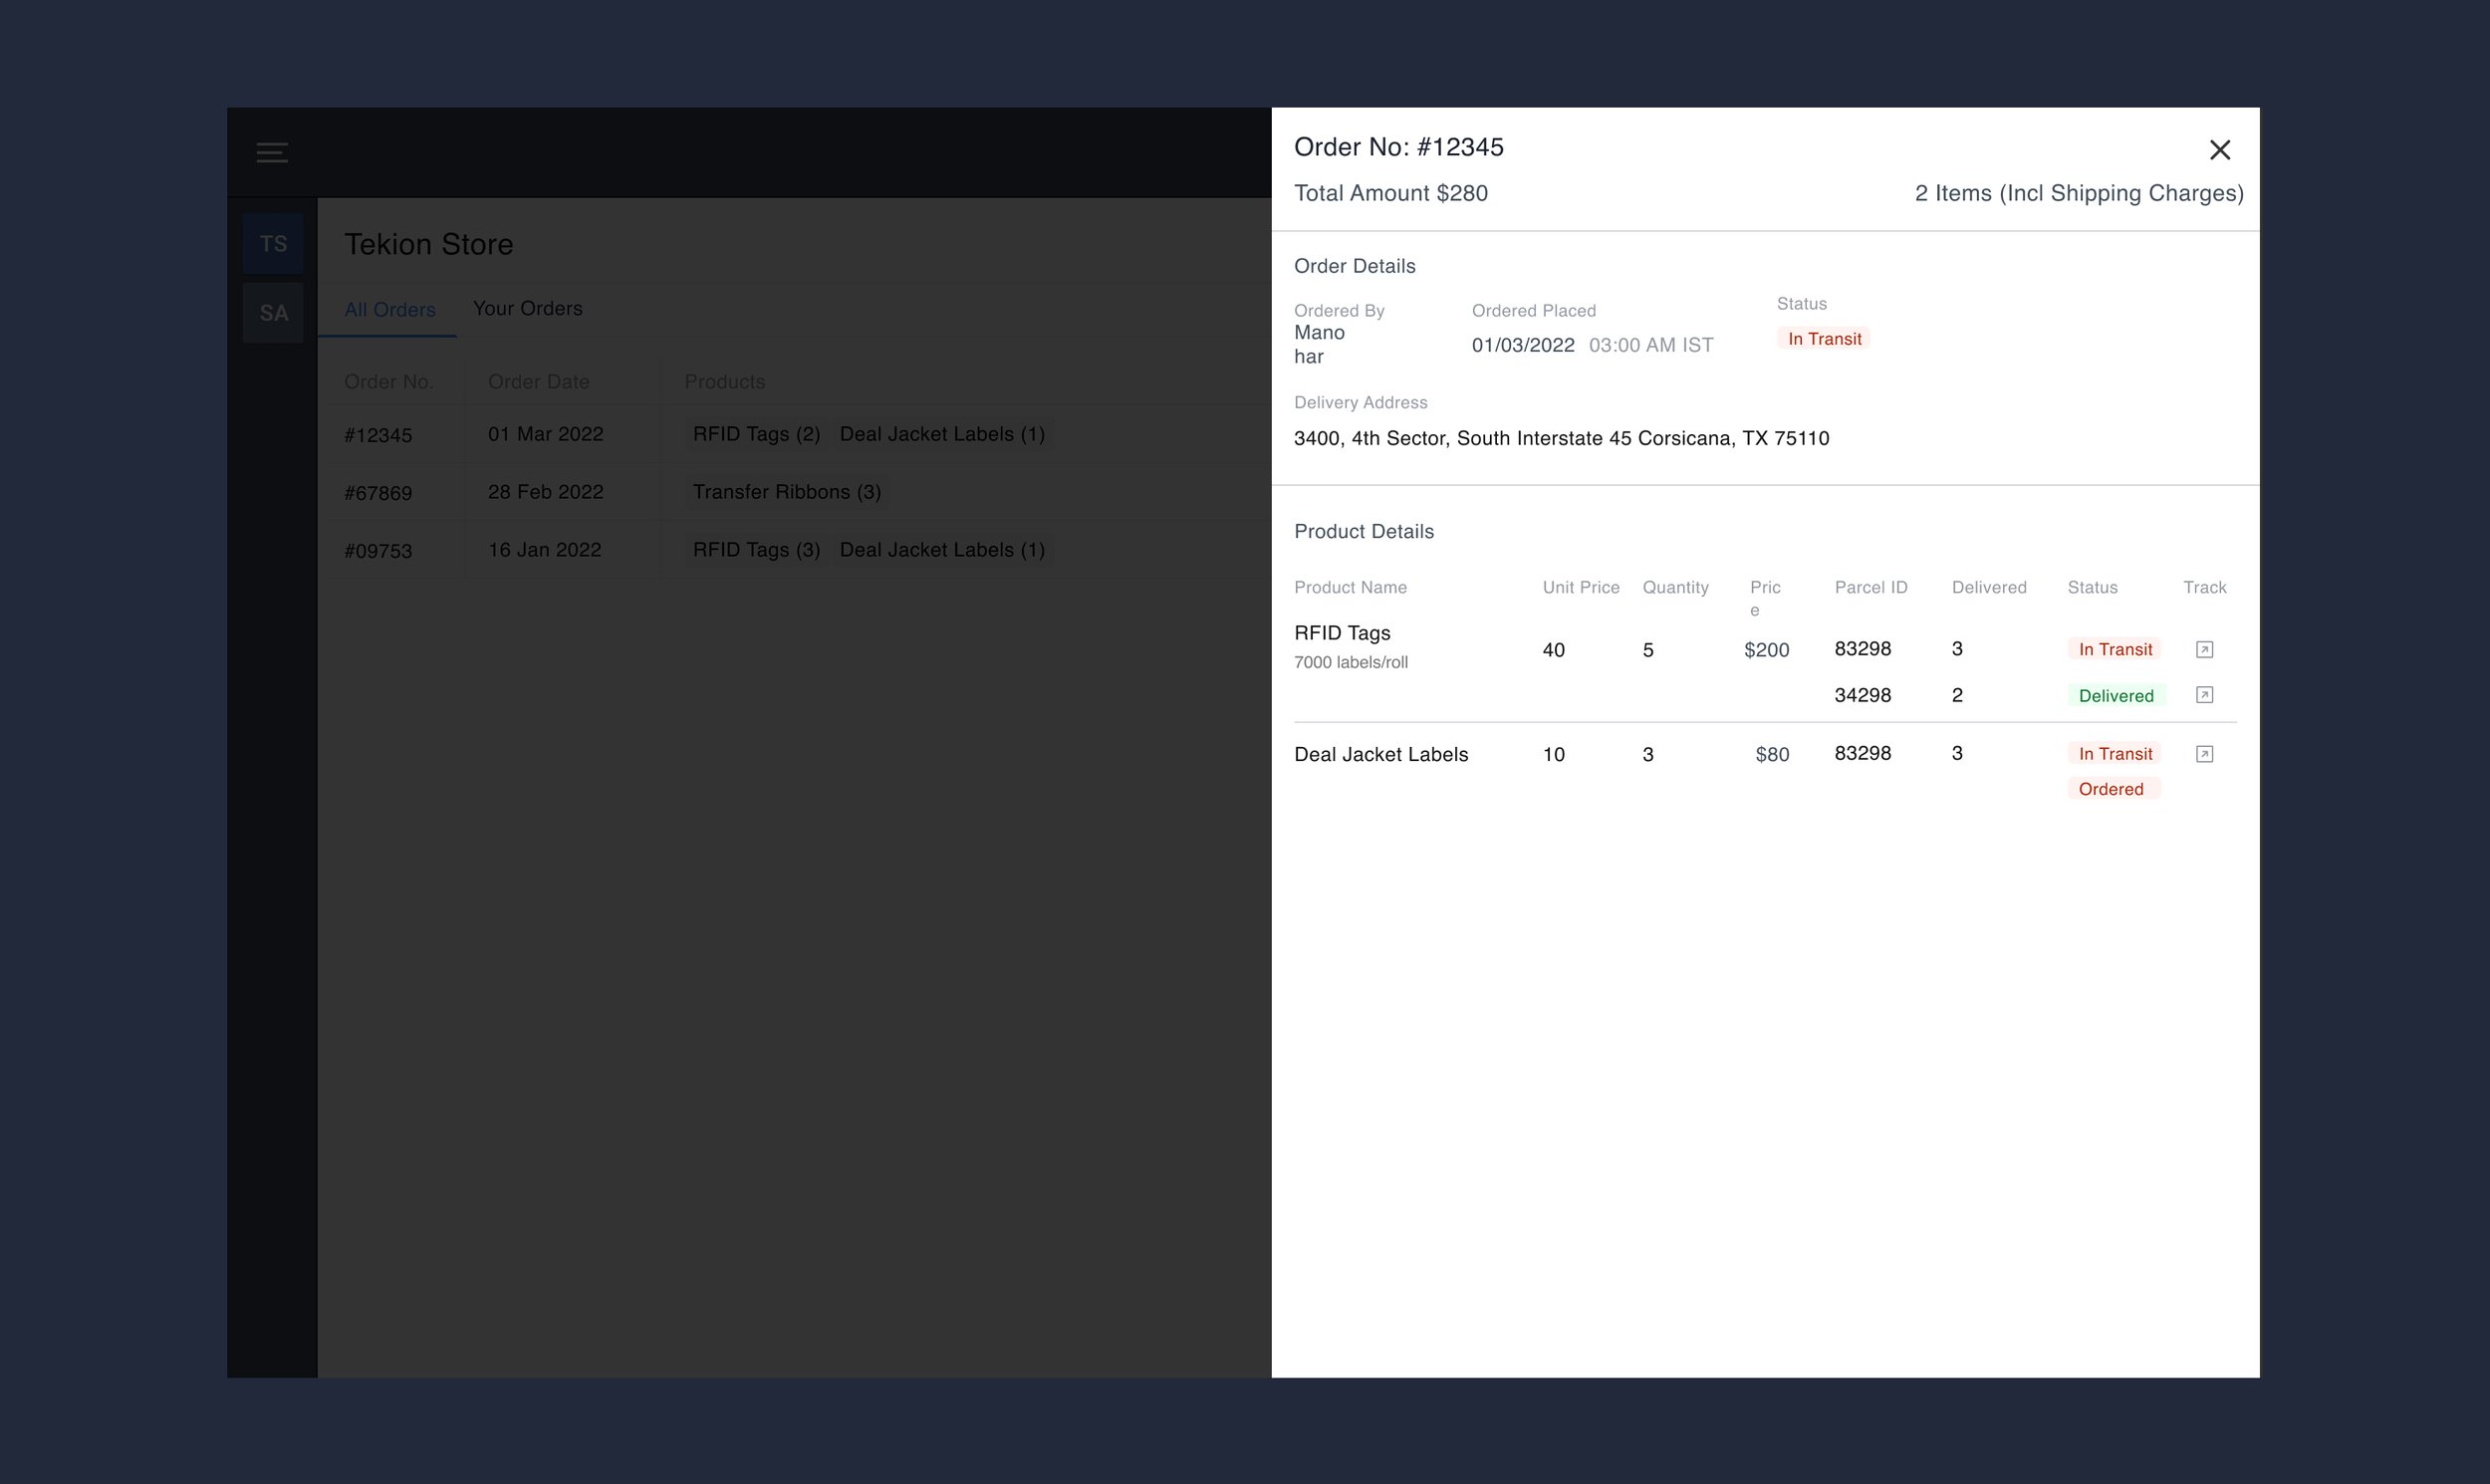Click RFID Tags (2) product tag

click(756, 434)
